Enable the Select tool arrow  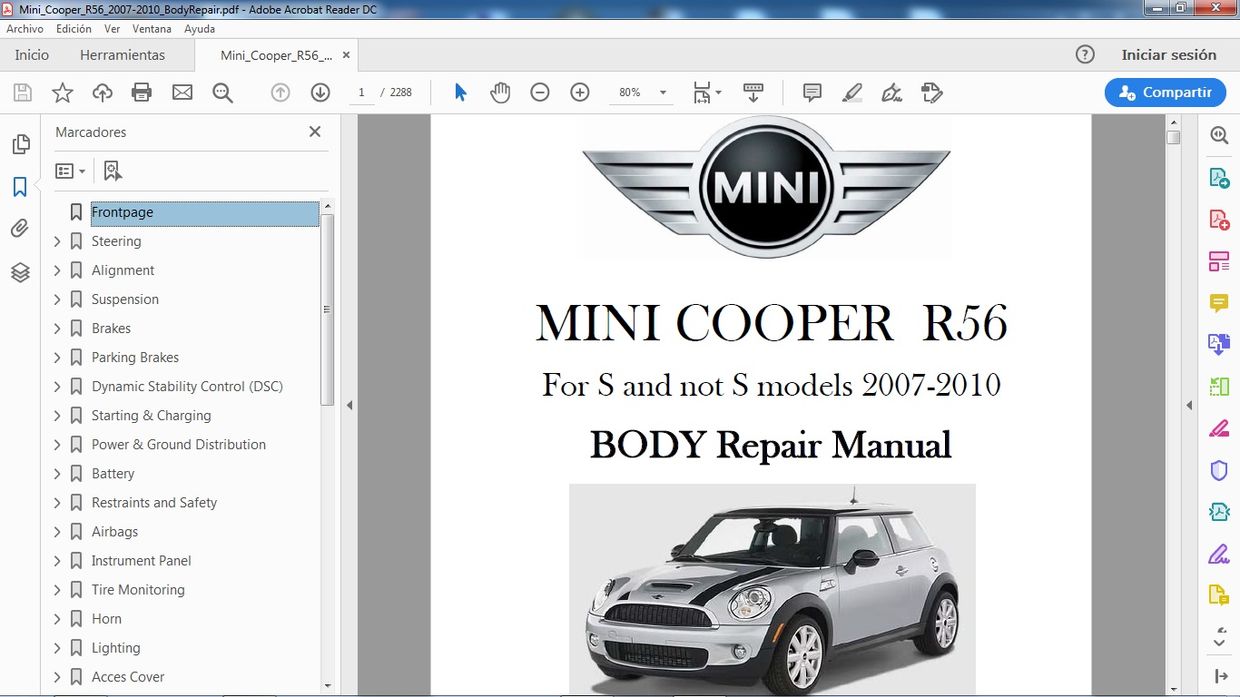(460, 92)
